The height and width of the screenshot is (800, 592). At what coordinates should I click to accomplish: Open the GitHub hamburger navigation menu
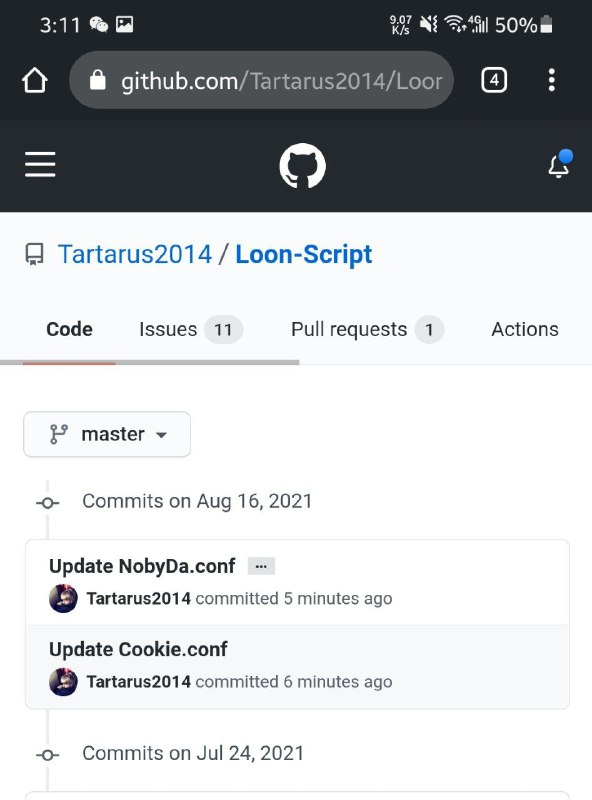click(40, 164)
